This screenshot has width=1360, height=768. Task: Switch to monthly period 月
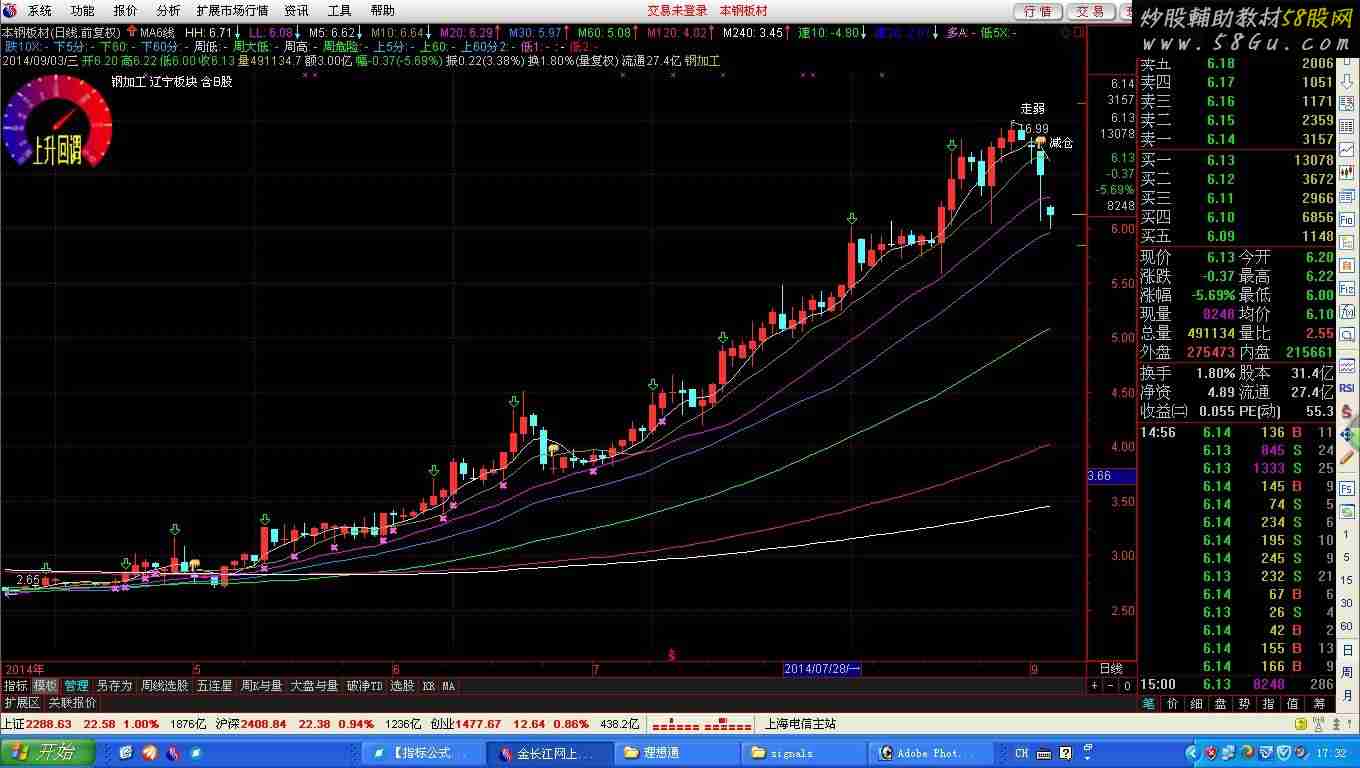[1347, 696]
